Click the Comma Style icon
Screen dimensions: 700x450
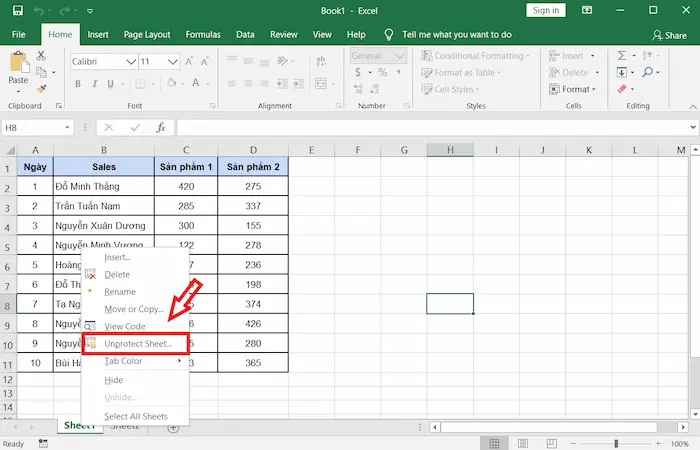click(398, 71)
